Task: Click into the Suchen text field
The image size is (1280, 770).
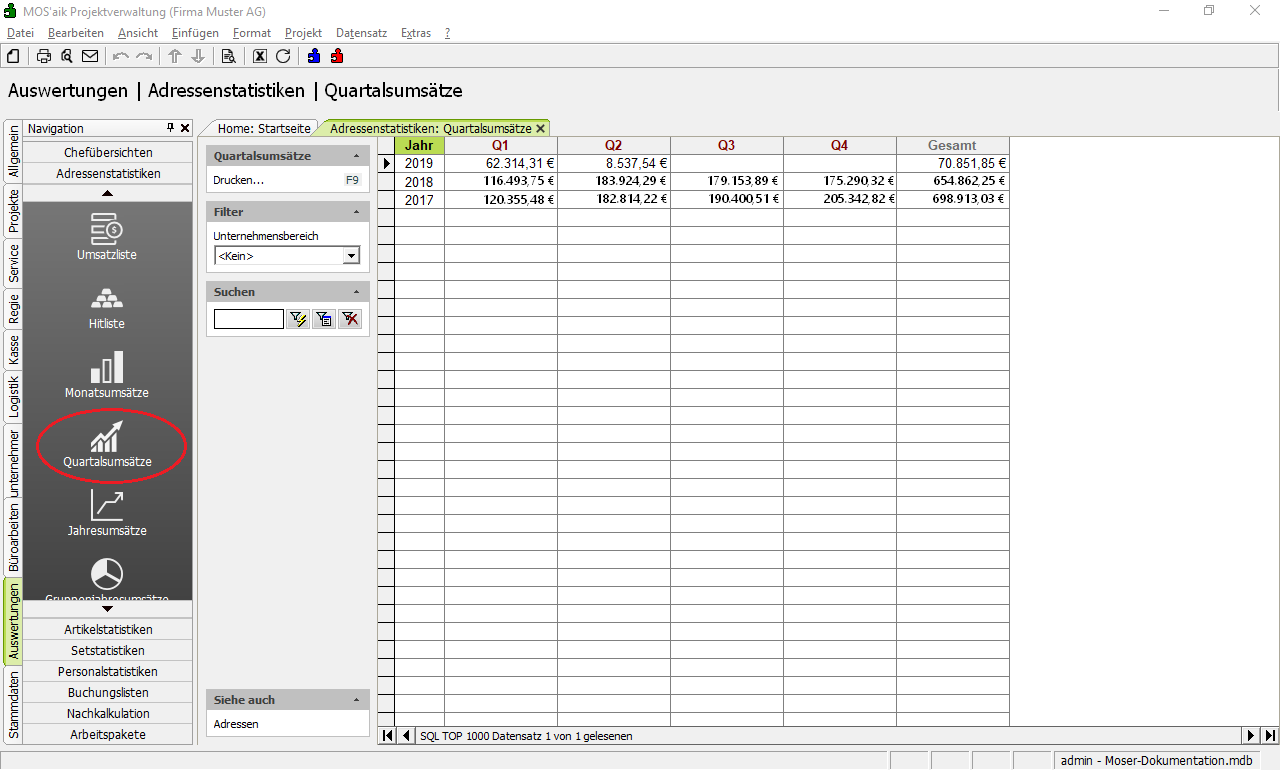Action: tap(248, 319)
